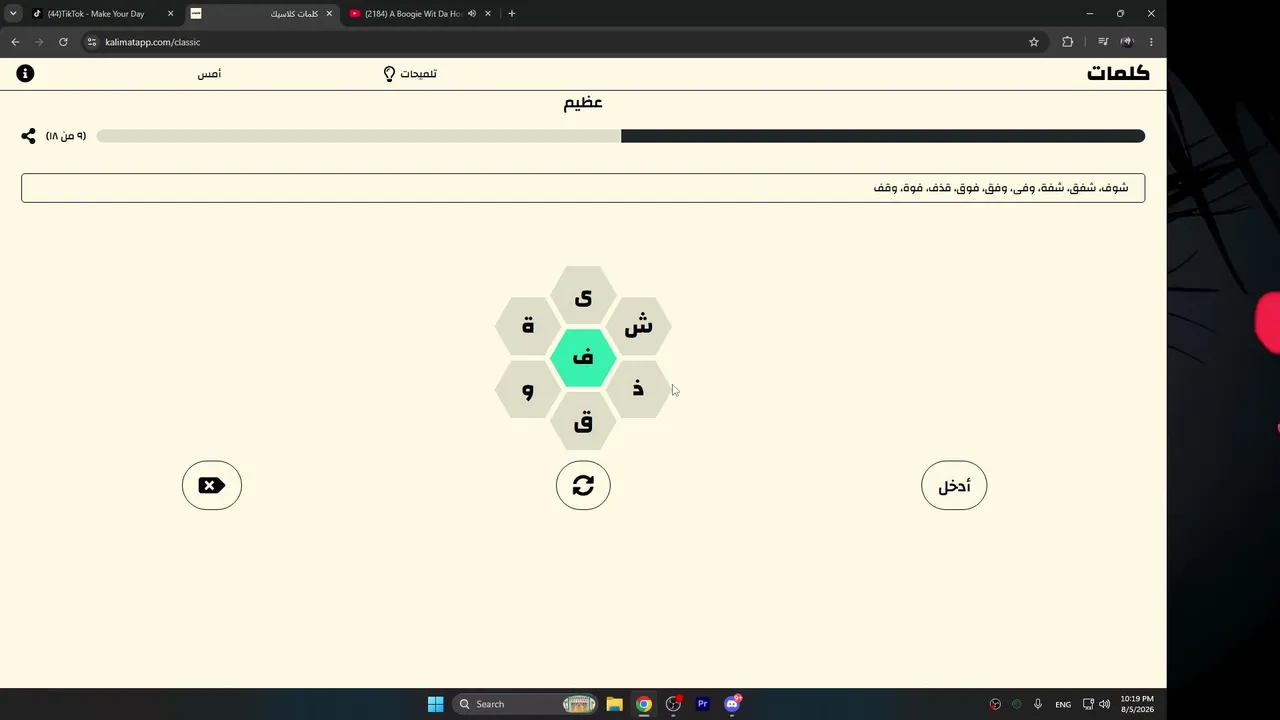The width and height of the screenshot is (1280, 720).
Task: Open a new browser tab
Action: click(x=512, y=14)
